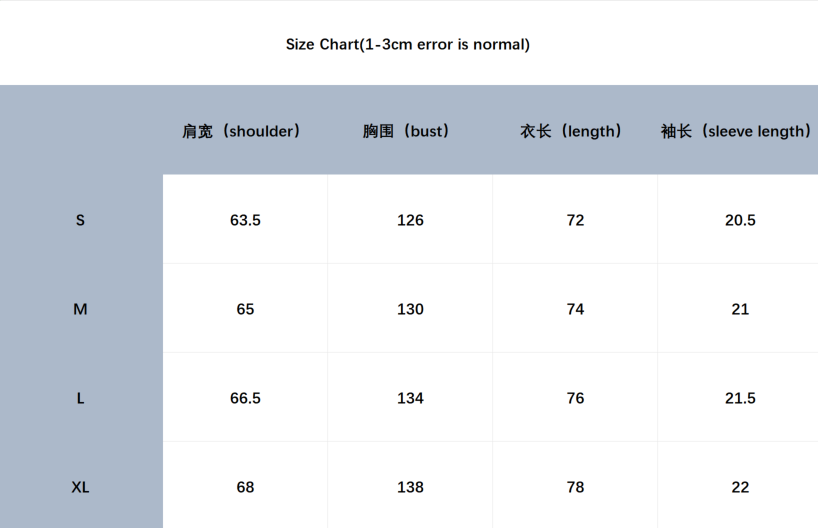Click the Size Chart title text

point(408,44)
